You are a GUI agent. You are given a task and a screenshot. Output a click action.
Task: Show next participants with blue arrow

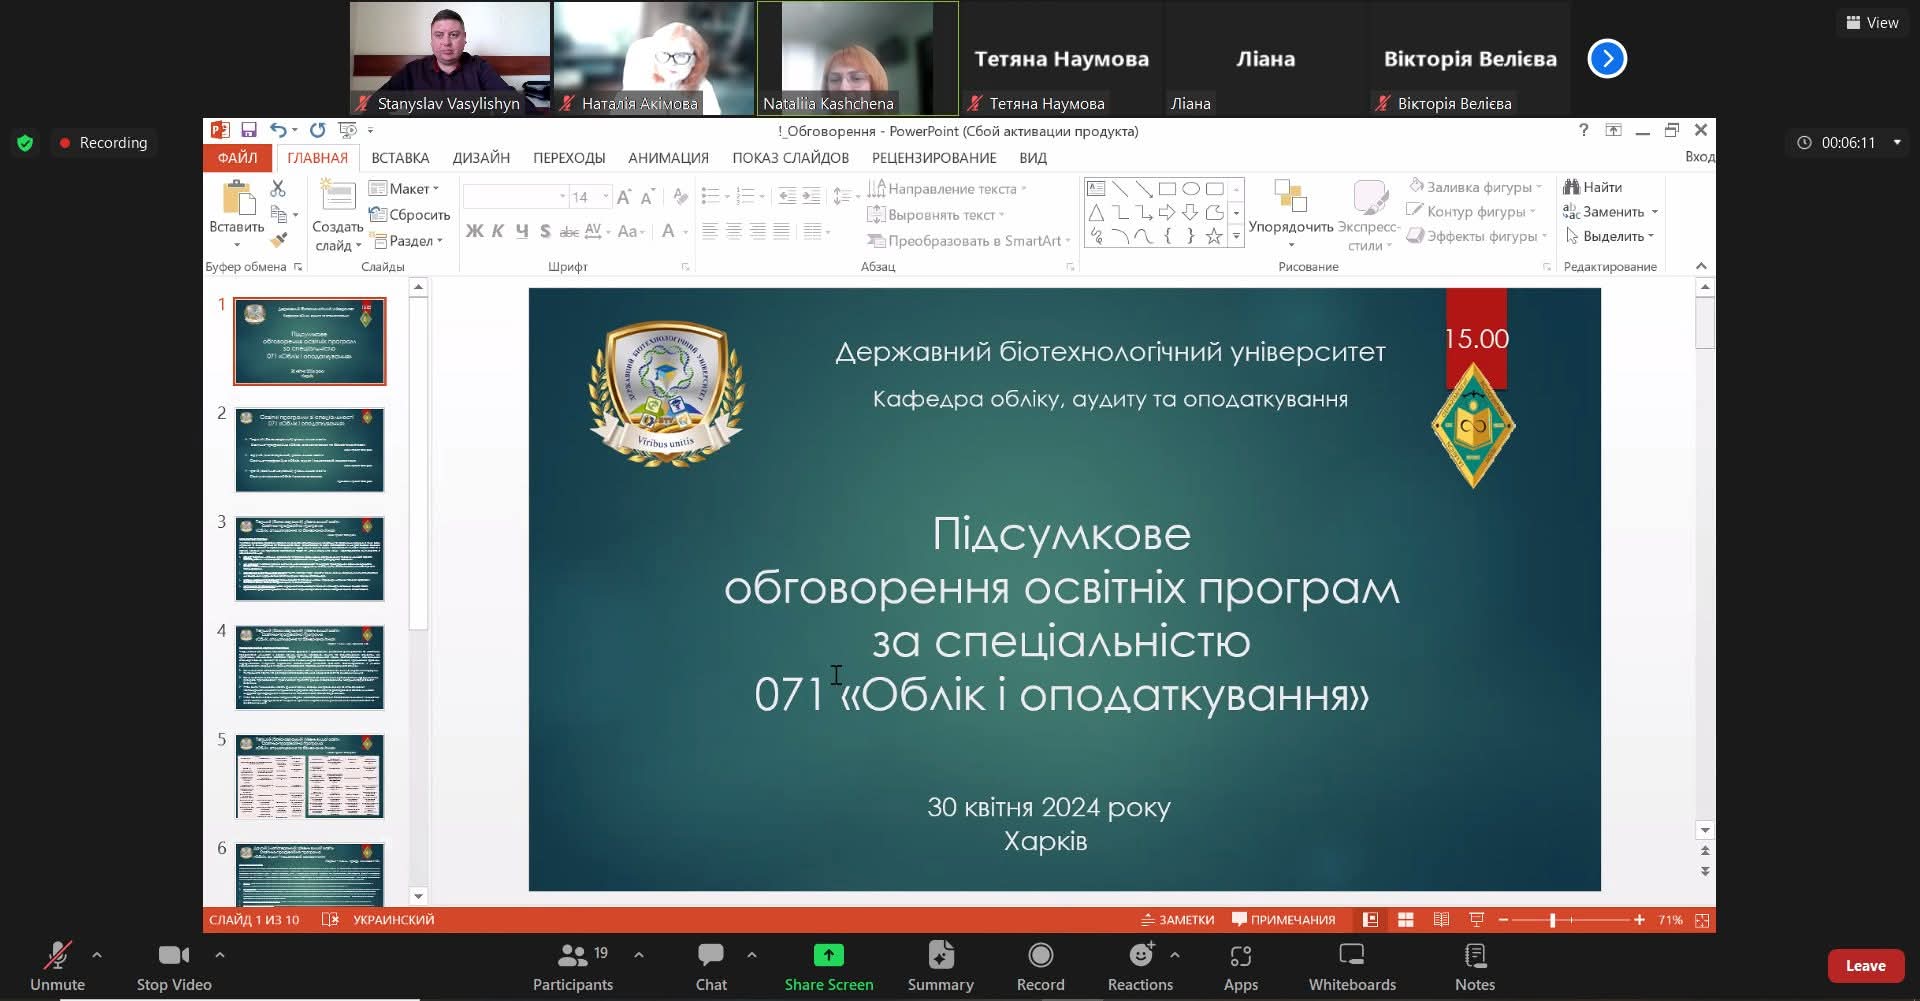1607,59
